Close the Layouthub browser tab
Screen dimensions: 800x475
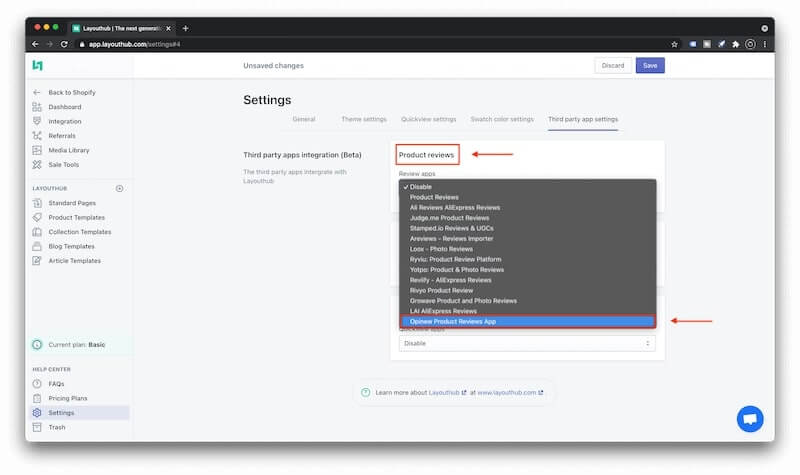(x=168, y=29)
